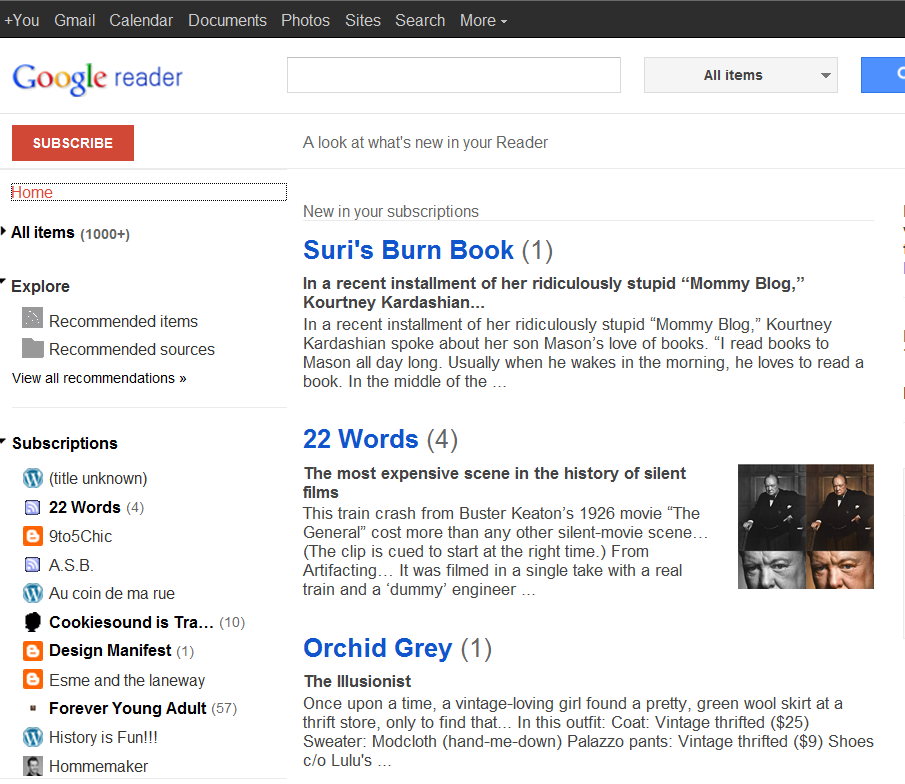Open the All items search dropdown
905x784 pixels.
pyautogui.click(x=741, y=75)
